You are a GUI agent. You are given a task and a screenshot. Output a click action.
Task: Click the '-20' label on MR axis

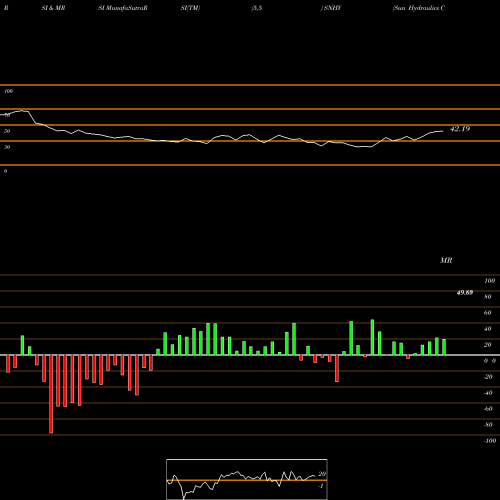pos(488,377)
